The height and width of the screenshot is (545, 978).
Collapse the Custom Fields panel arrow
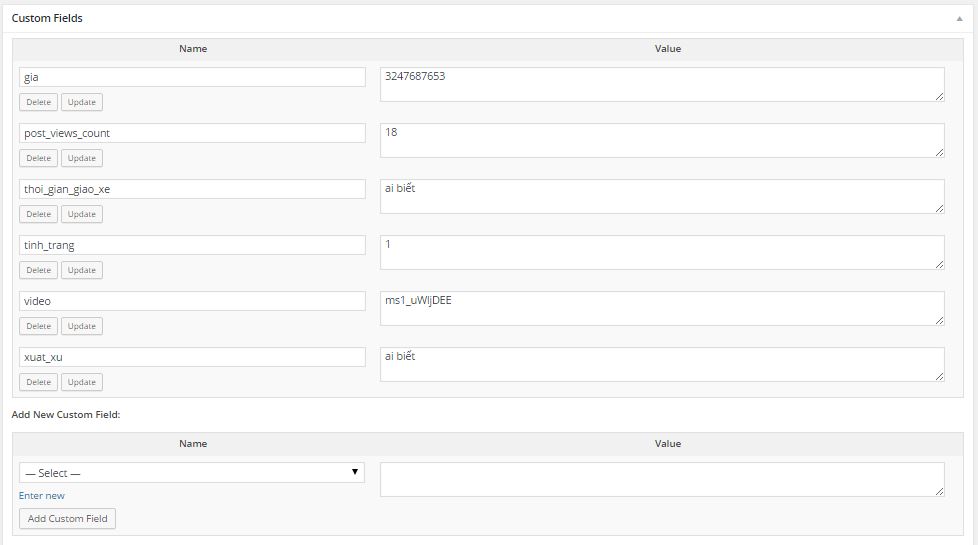click(x=959, y=18)
